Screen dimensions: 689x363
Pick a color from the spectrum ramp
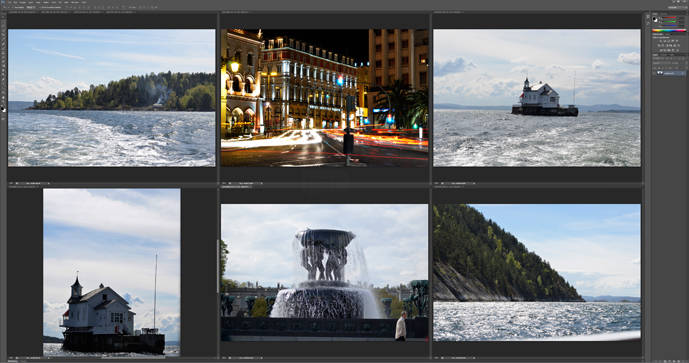pos(669,30)
